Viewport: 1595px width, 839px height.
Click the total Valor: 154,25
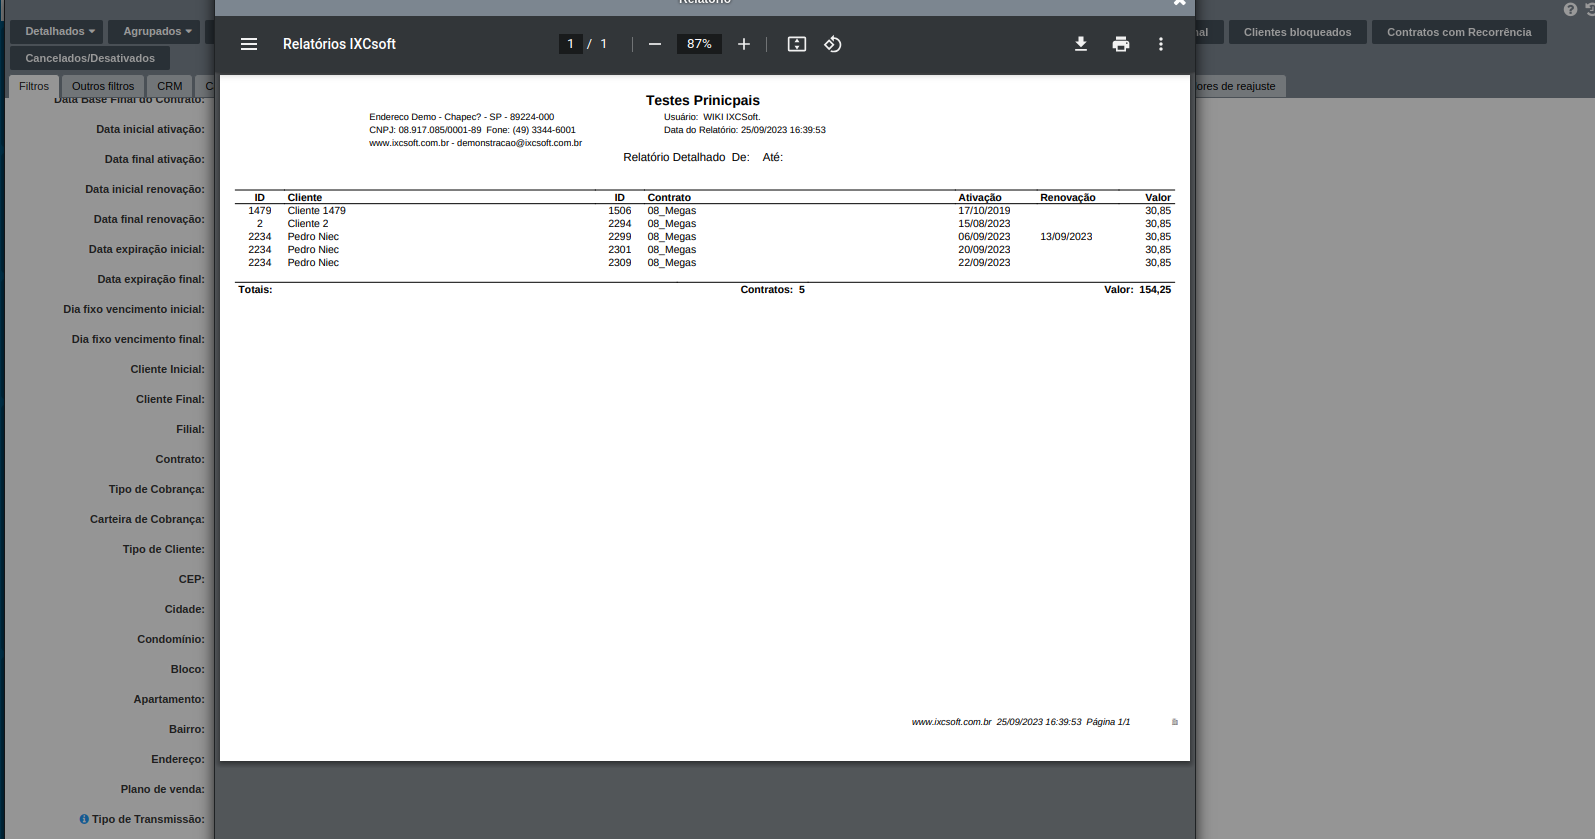click(1137, 290)
